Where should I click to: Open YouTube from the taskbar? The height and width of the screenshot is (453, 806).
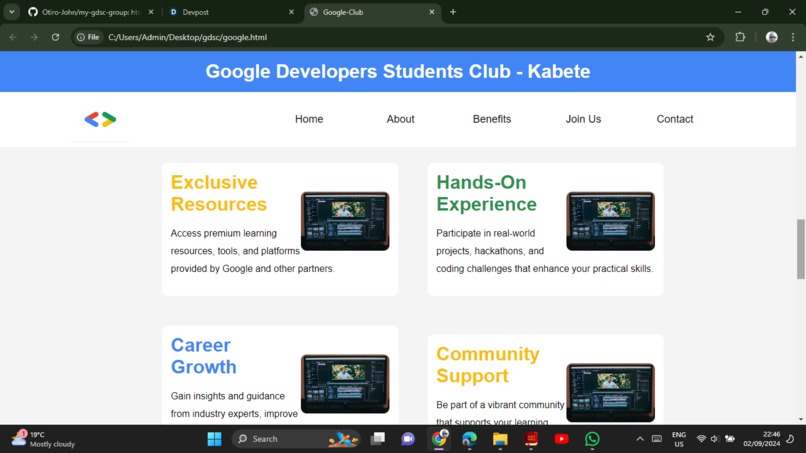(x=561, y=439)
